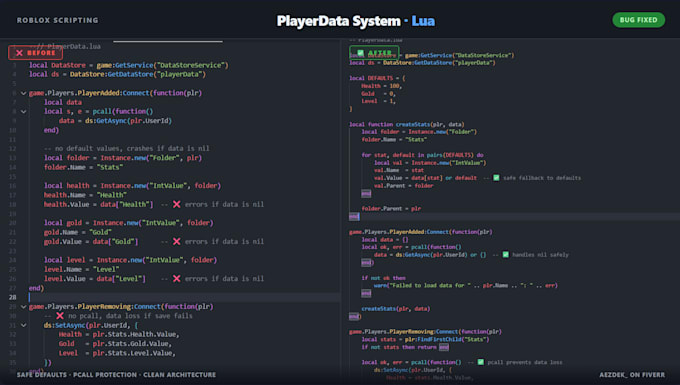Click the 'AEZDEK_ ON FIVERR' credit text

click(632, 375)
